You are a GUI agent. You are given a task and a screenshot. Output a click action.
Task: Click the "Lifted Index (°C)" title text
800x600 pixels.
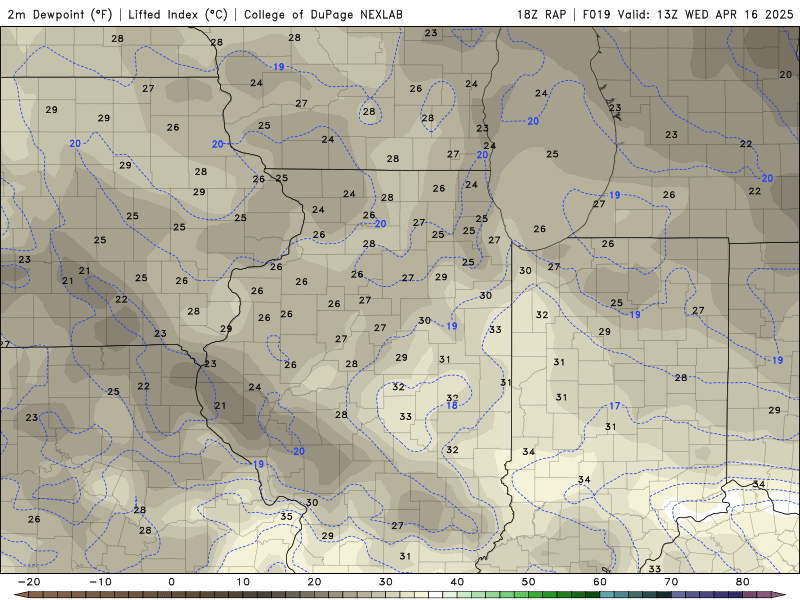(x=178, y=14)
